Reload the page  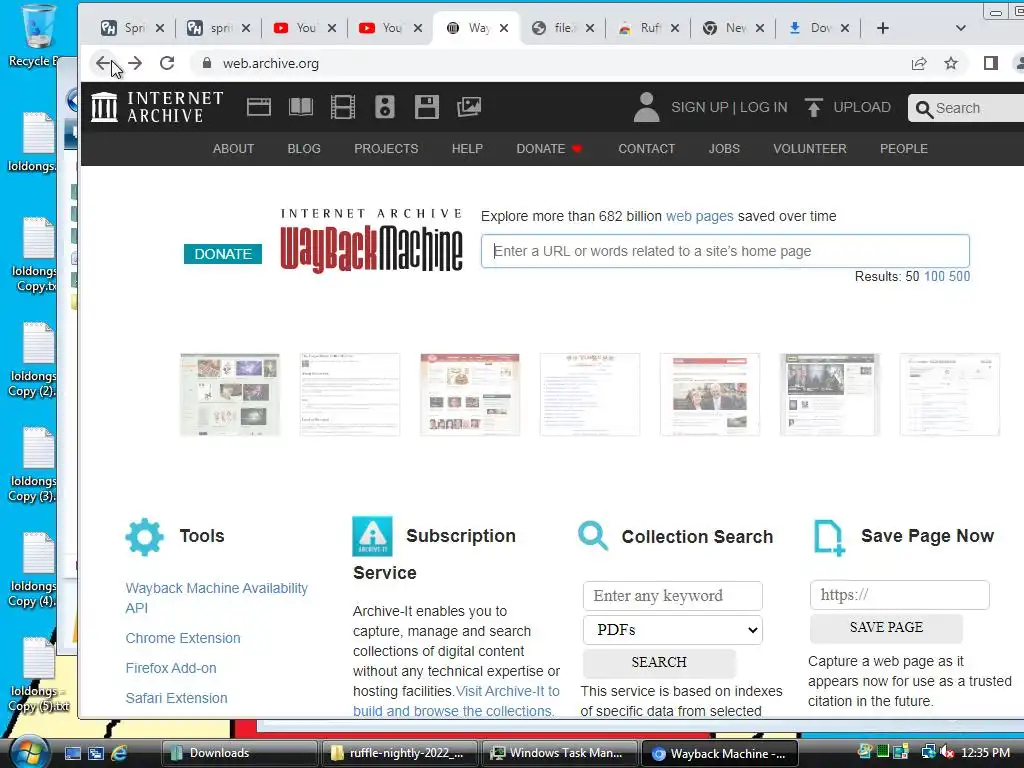click(167, 63)
